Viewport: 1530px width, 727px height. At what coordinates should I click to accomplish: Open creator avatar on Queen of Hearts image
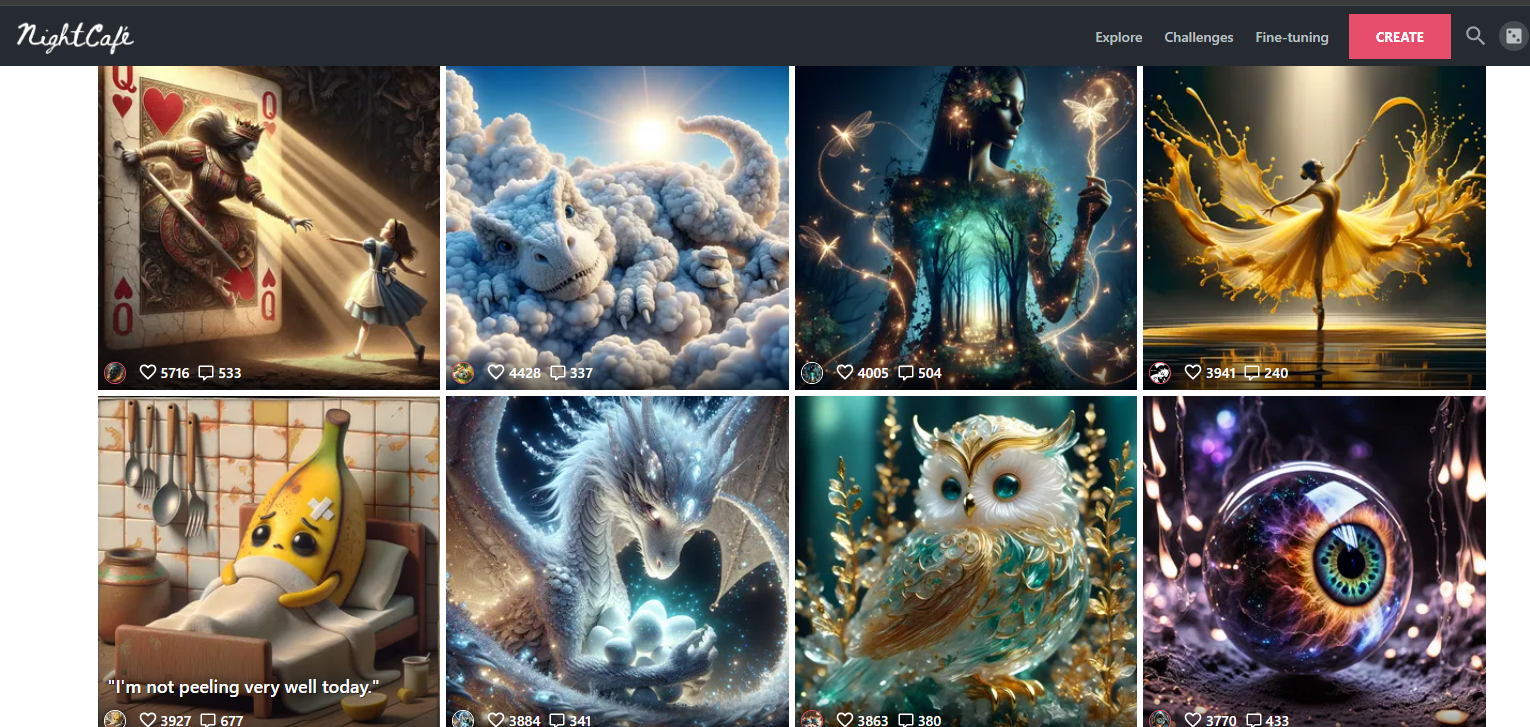pos(115,372)
